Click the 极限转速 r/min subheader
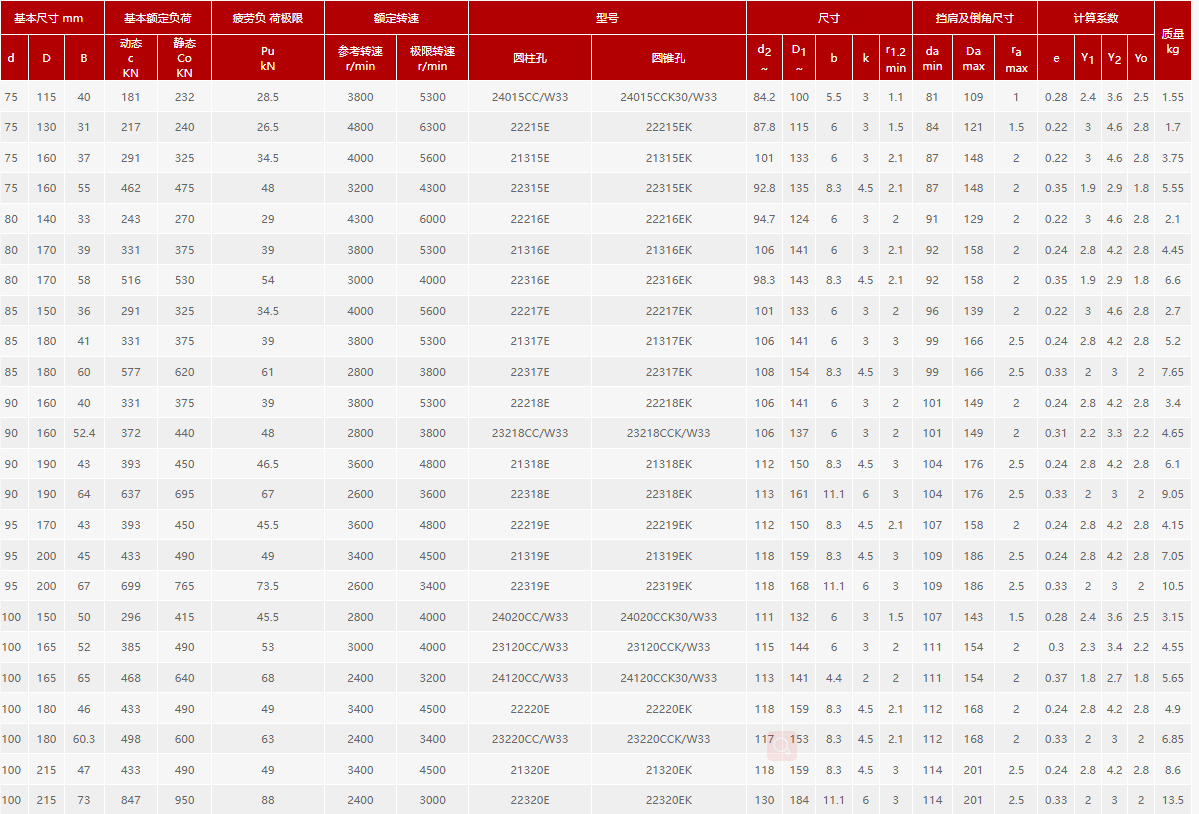Viewport: 1199px width, 814px height. (432, 58)
